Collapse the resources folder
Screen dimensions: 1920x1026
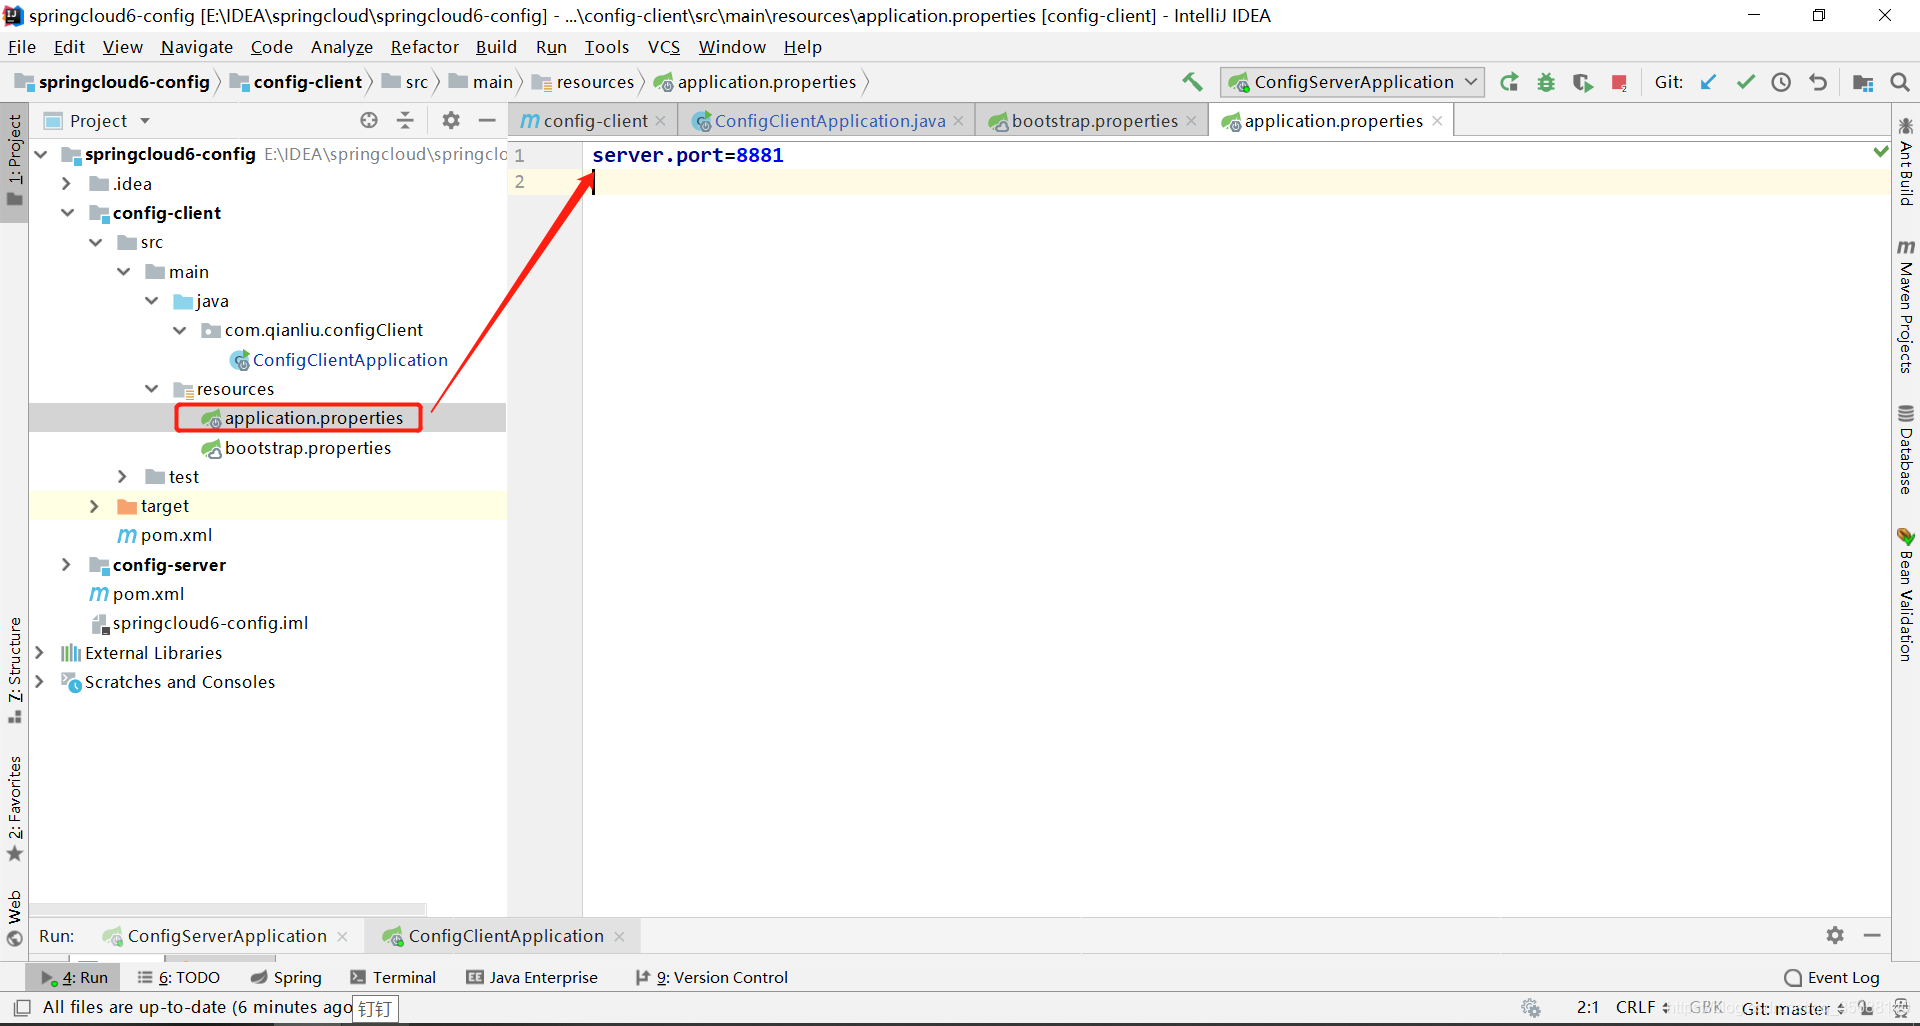[151, 388]
